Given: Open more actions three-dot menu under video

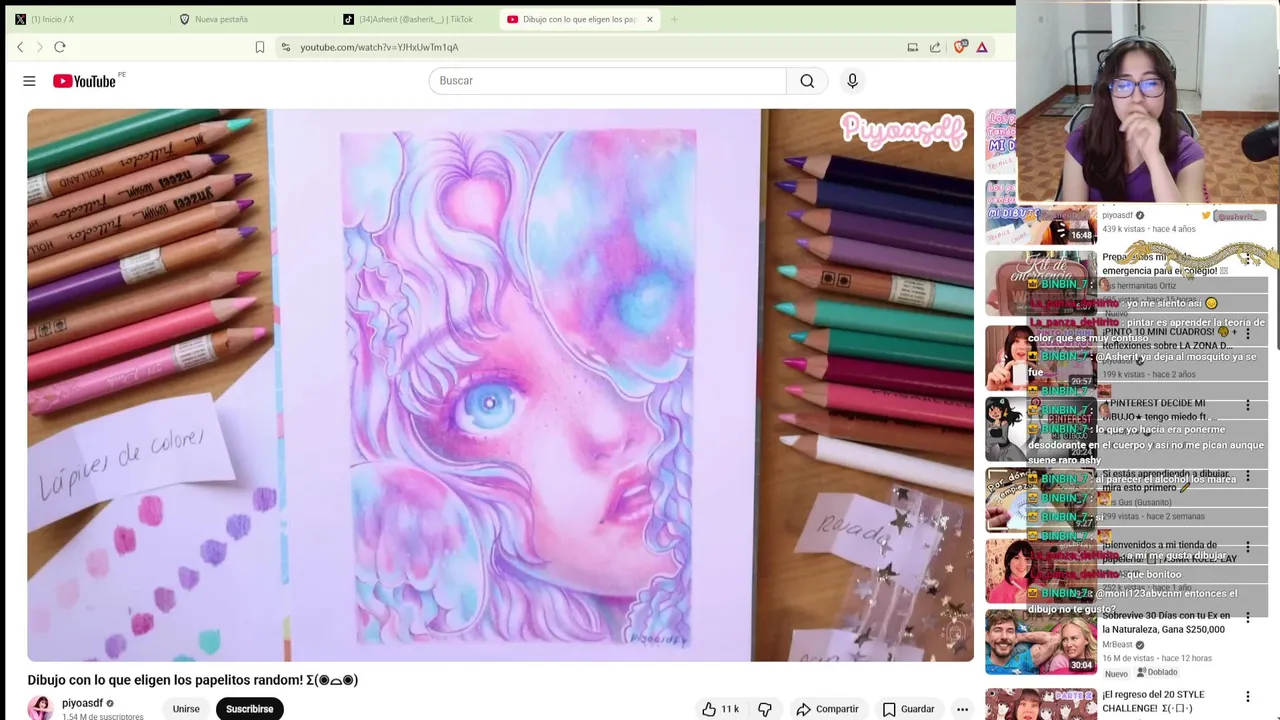Looking at the screenshot, I should pos(962,709).
